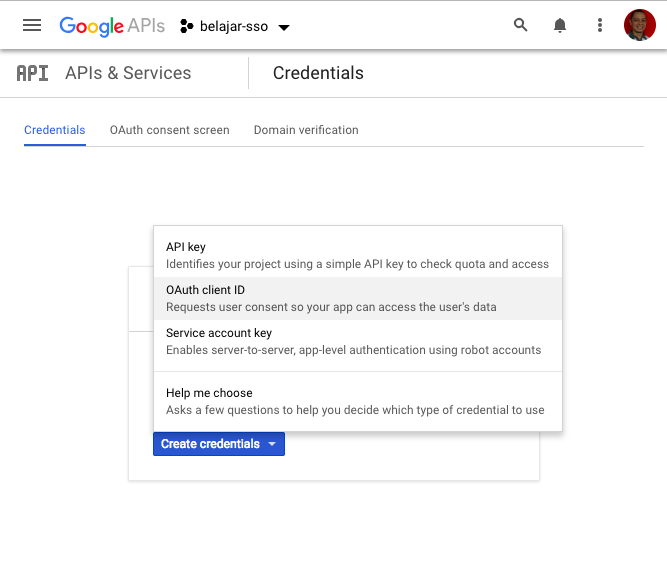The image size is (667, 568).
Task: Switch to the Credentials tab
Action: tap(54, 130)
